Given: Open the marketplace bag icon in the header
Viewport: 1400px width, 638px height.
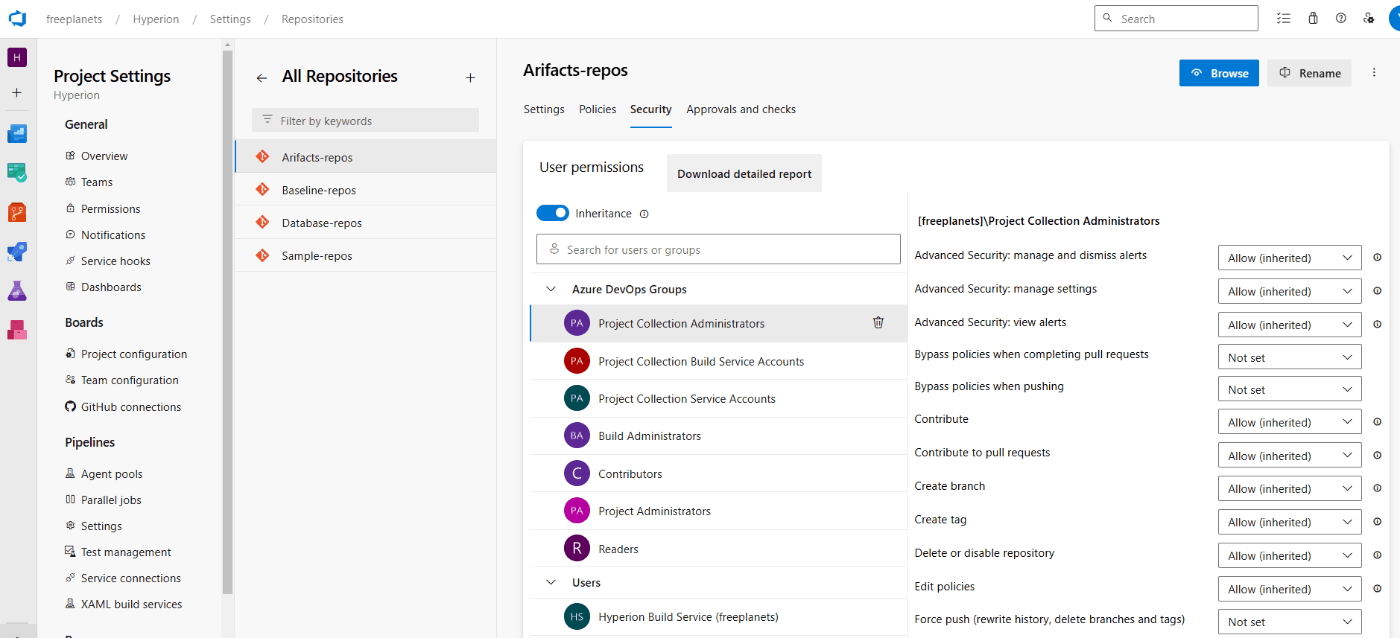Looking at the screenshot, I should [x=1313, y=18].
